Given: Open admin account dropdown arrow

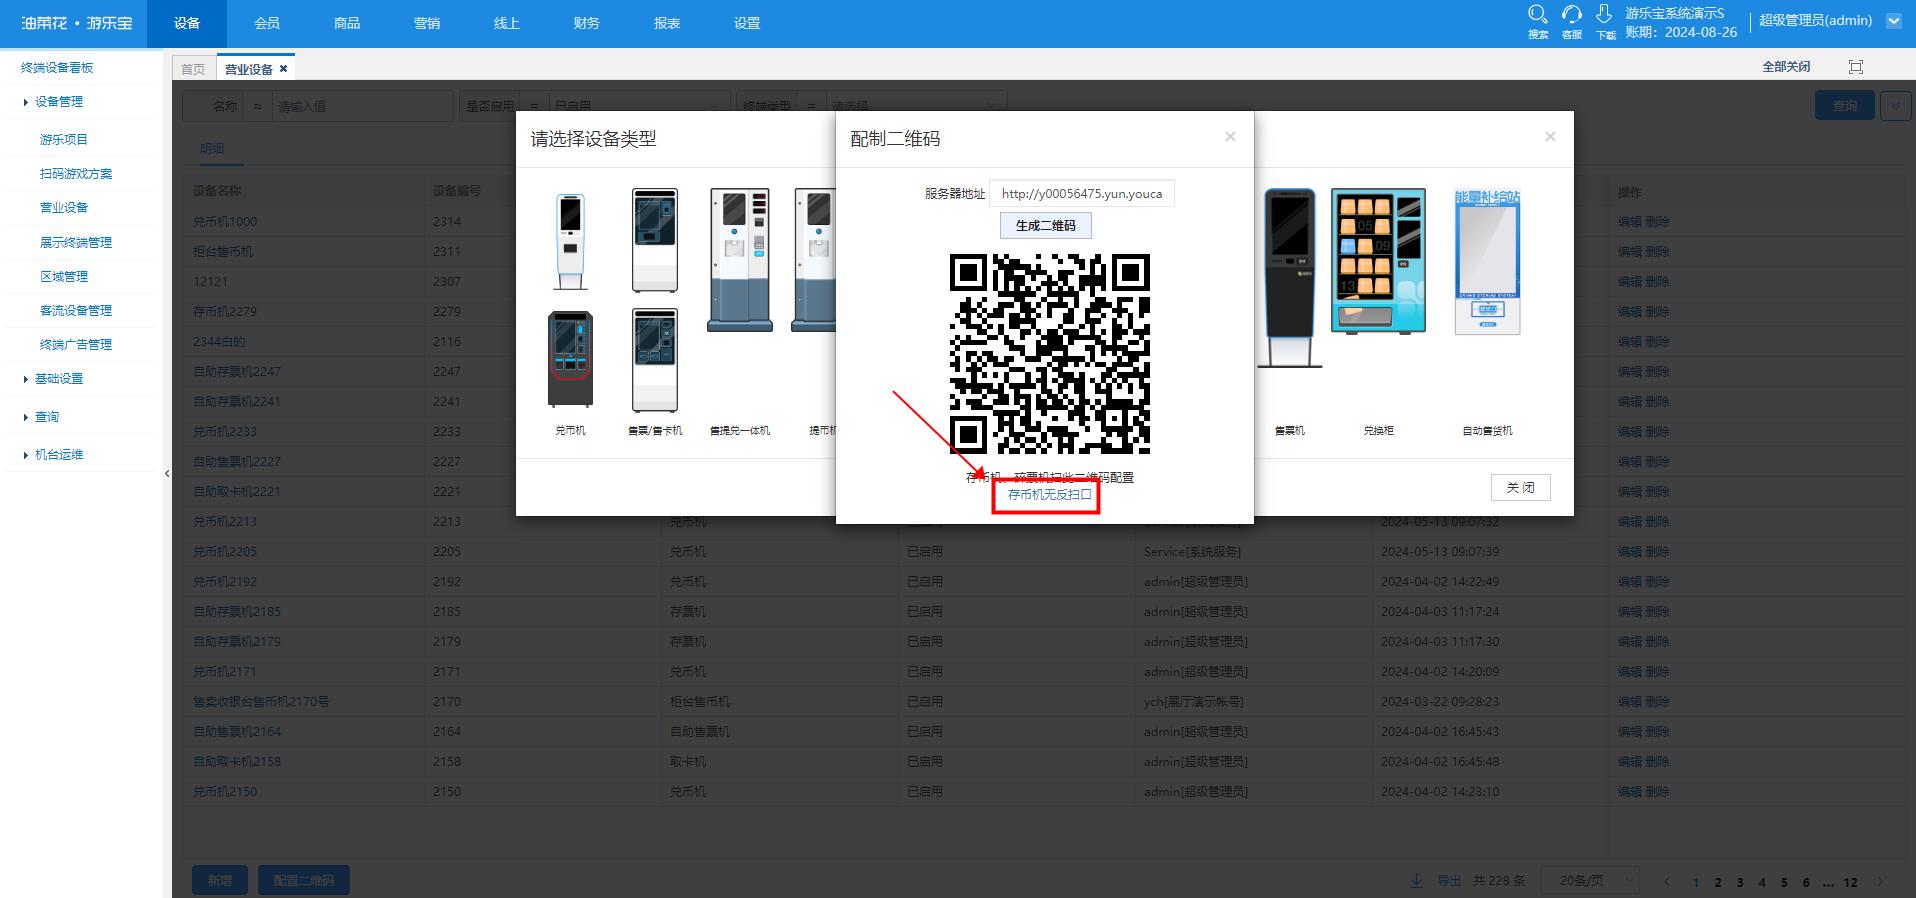Looking at the screenshot, I should coord(1894,21).
